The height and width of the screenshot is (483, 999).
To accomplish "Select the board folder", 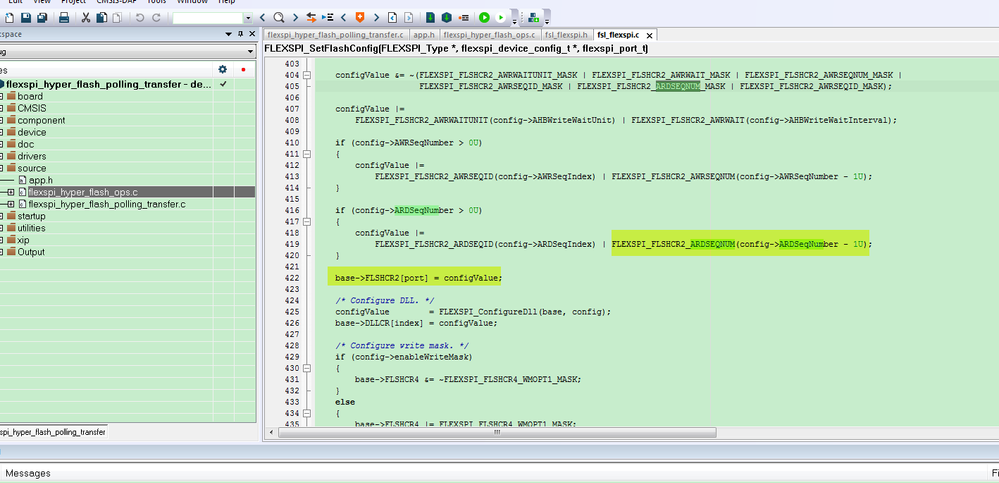I will click(x=30, y=96).
